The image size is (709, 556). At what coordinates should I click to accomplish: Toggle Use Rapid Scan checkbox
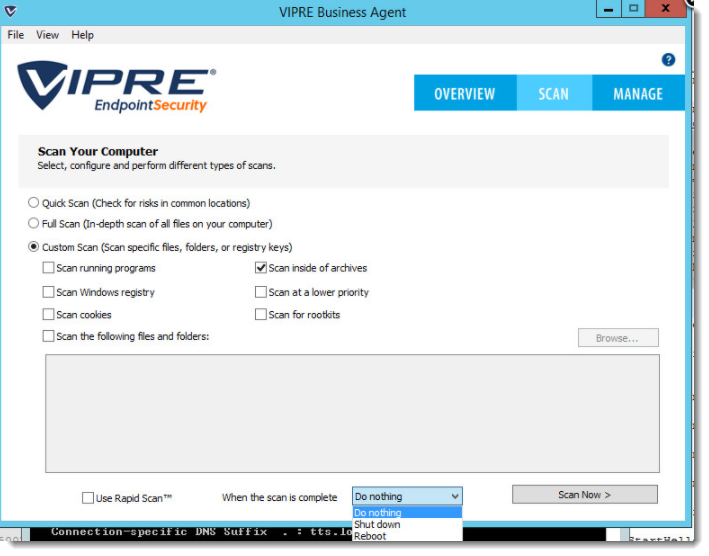pos(88,498)
